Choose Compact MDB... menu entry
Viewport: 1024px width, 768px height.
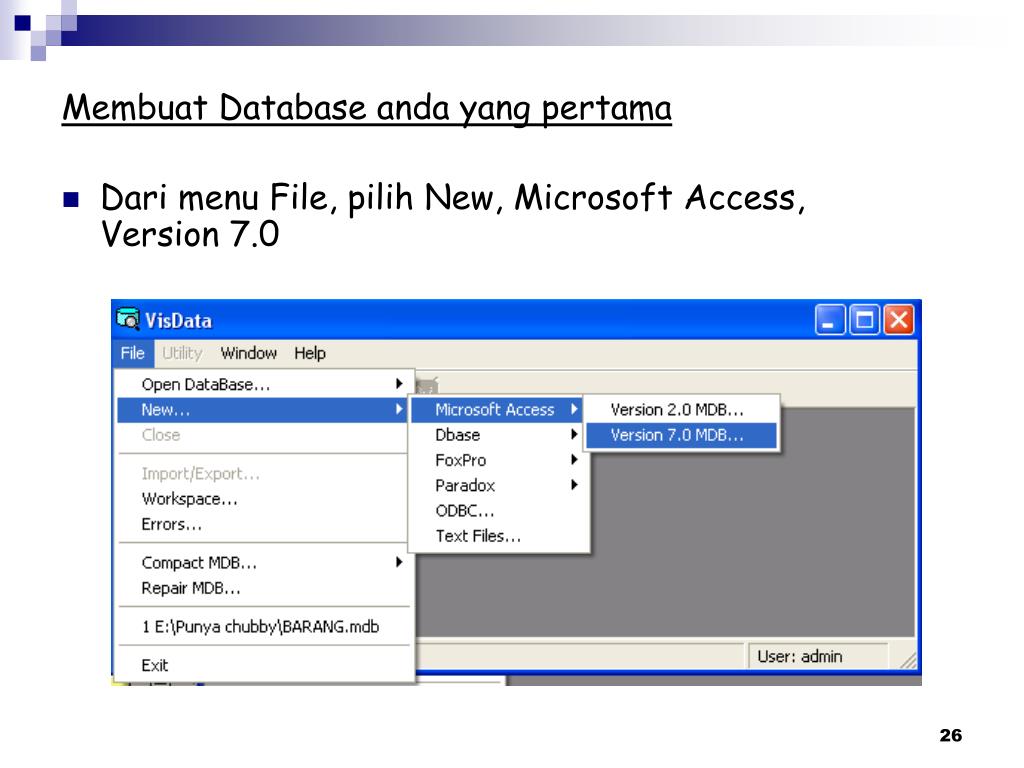(x=263, y=563)
